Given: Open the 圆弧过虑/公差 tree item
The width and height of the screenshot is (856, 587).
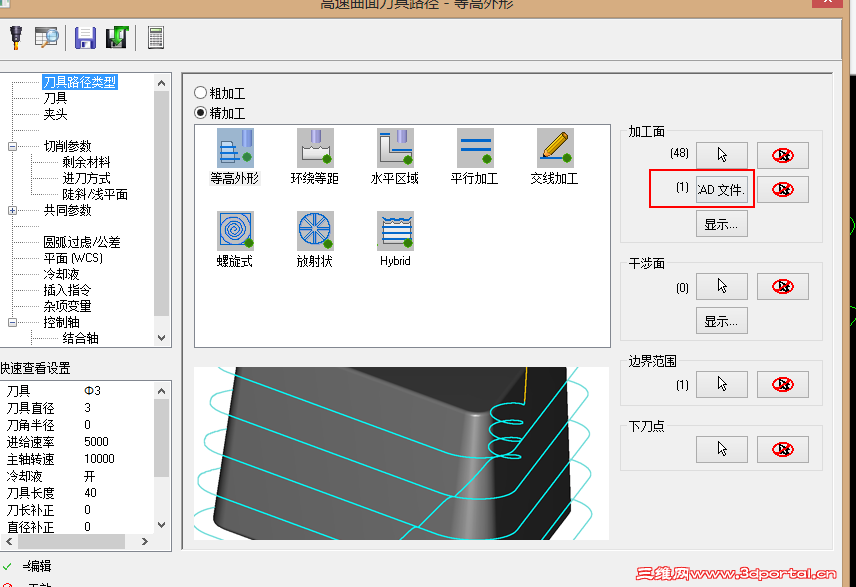Looking at the screenshot, I should [x=82, y=242].
